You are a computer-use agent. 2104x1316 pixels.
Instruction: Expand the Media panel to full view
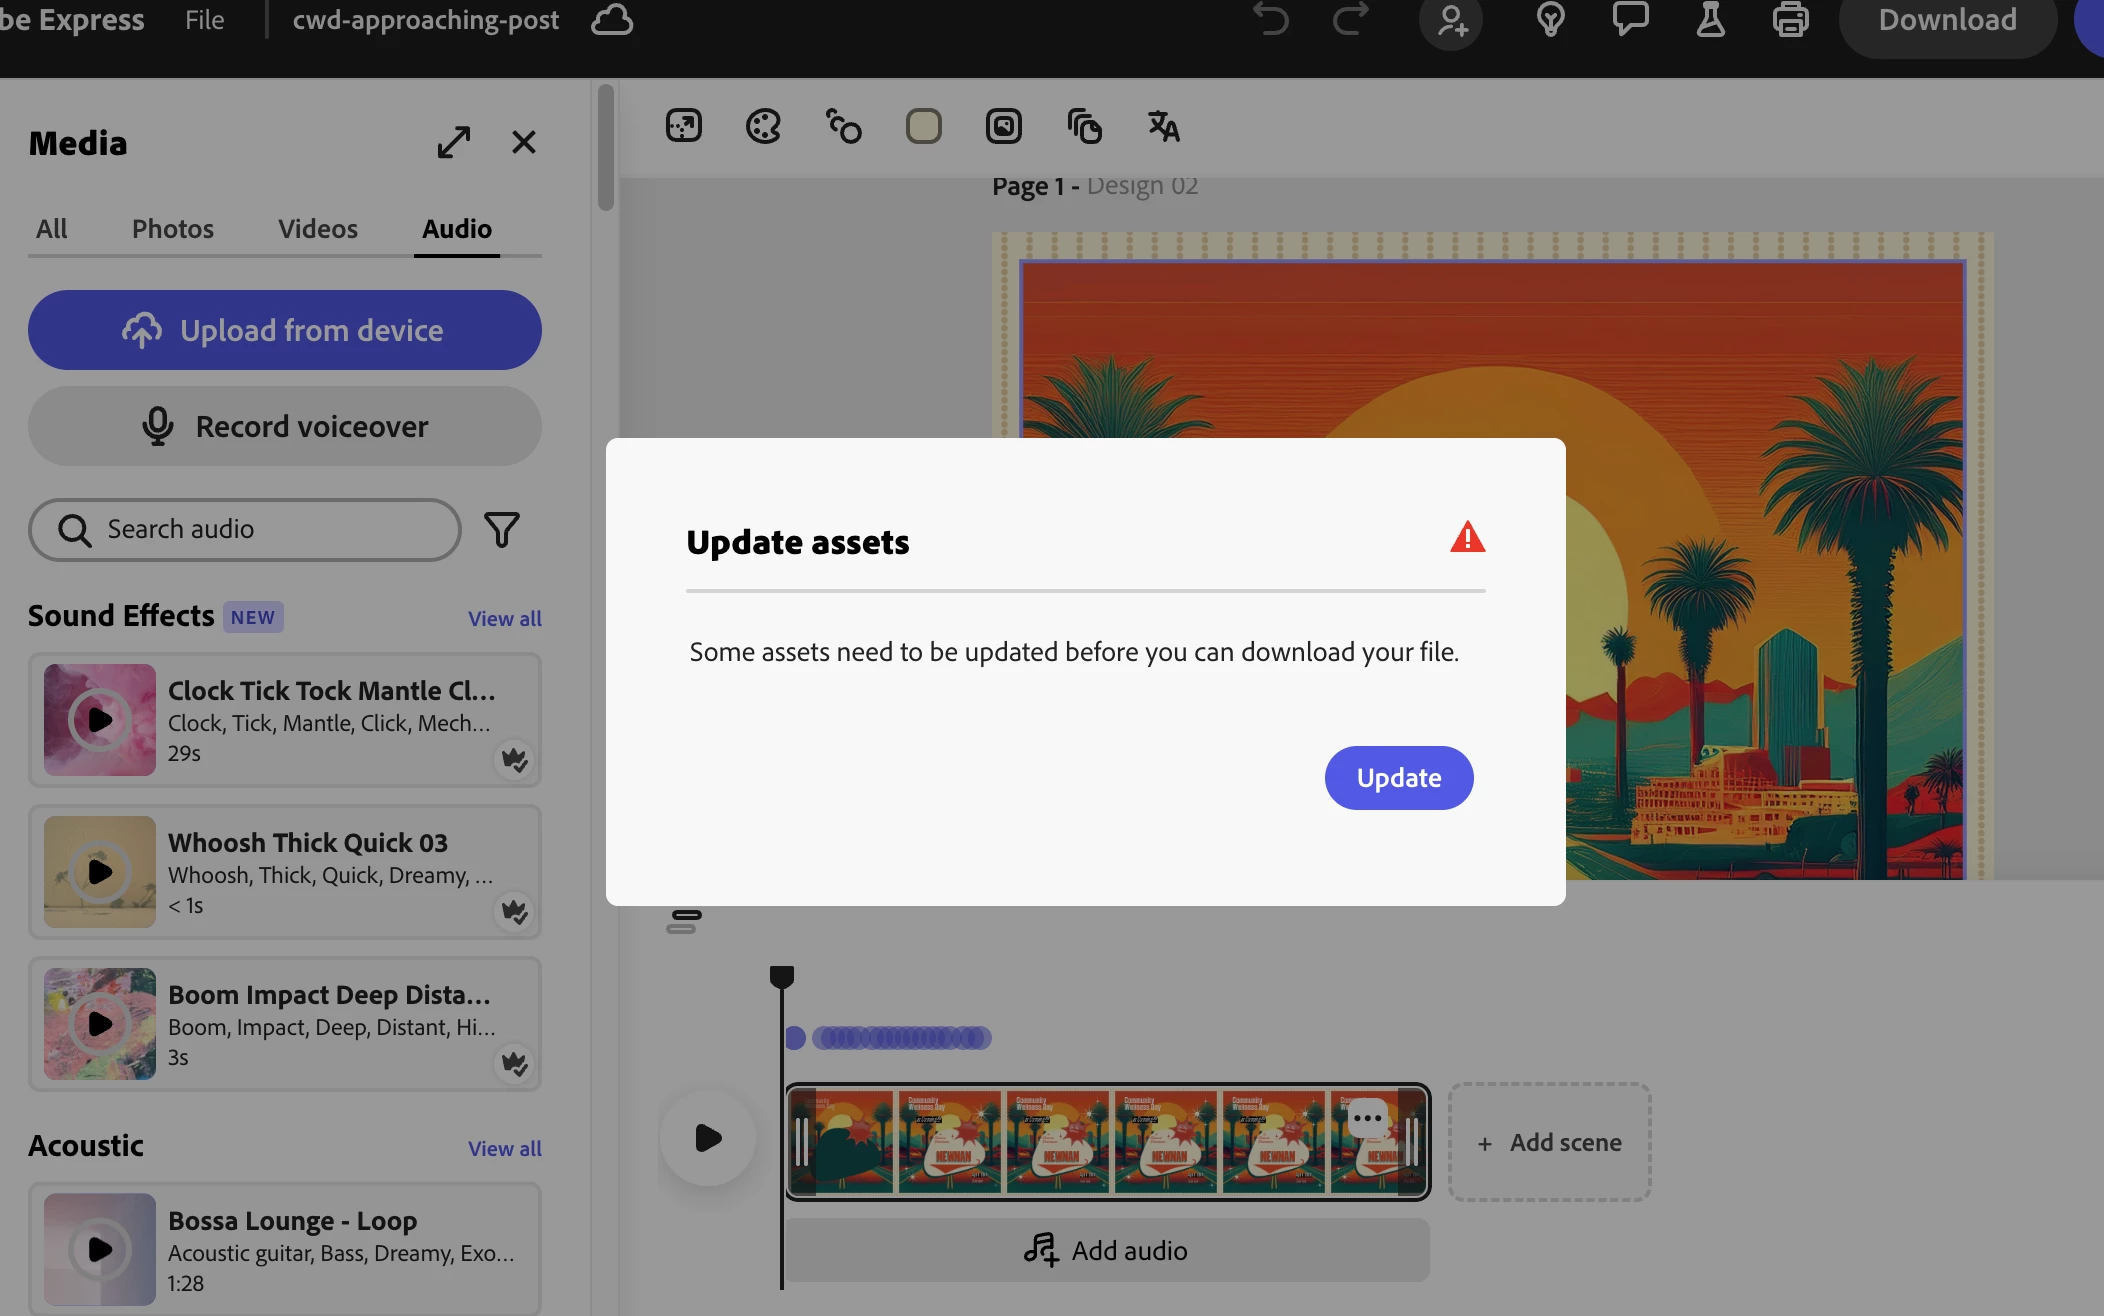click(x=454, y=142)
